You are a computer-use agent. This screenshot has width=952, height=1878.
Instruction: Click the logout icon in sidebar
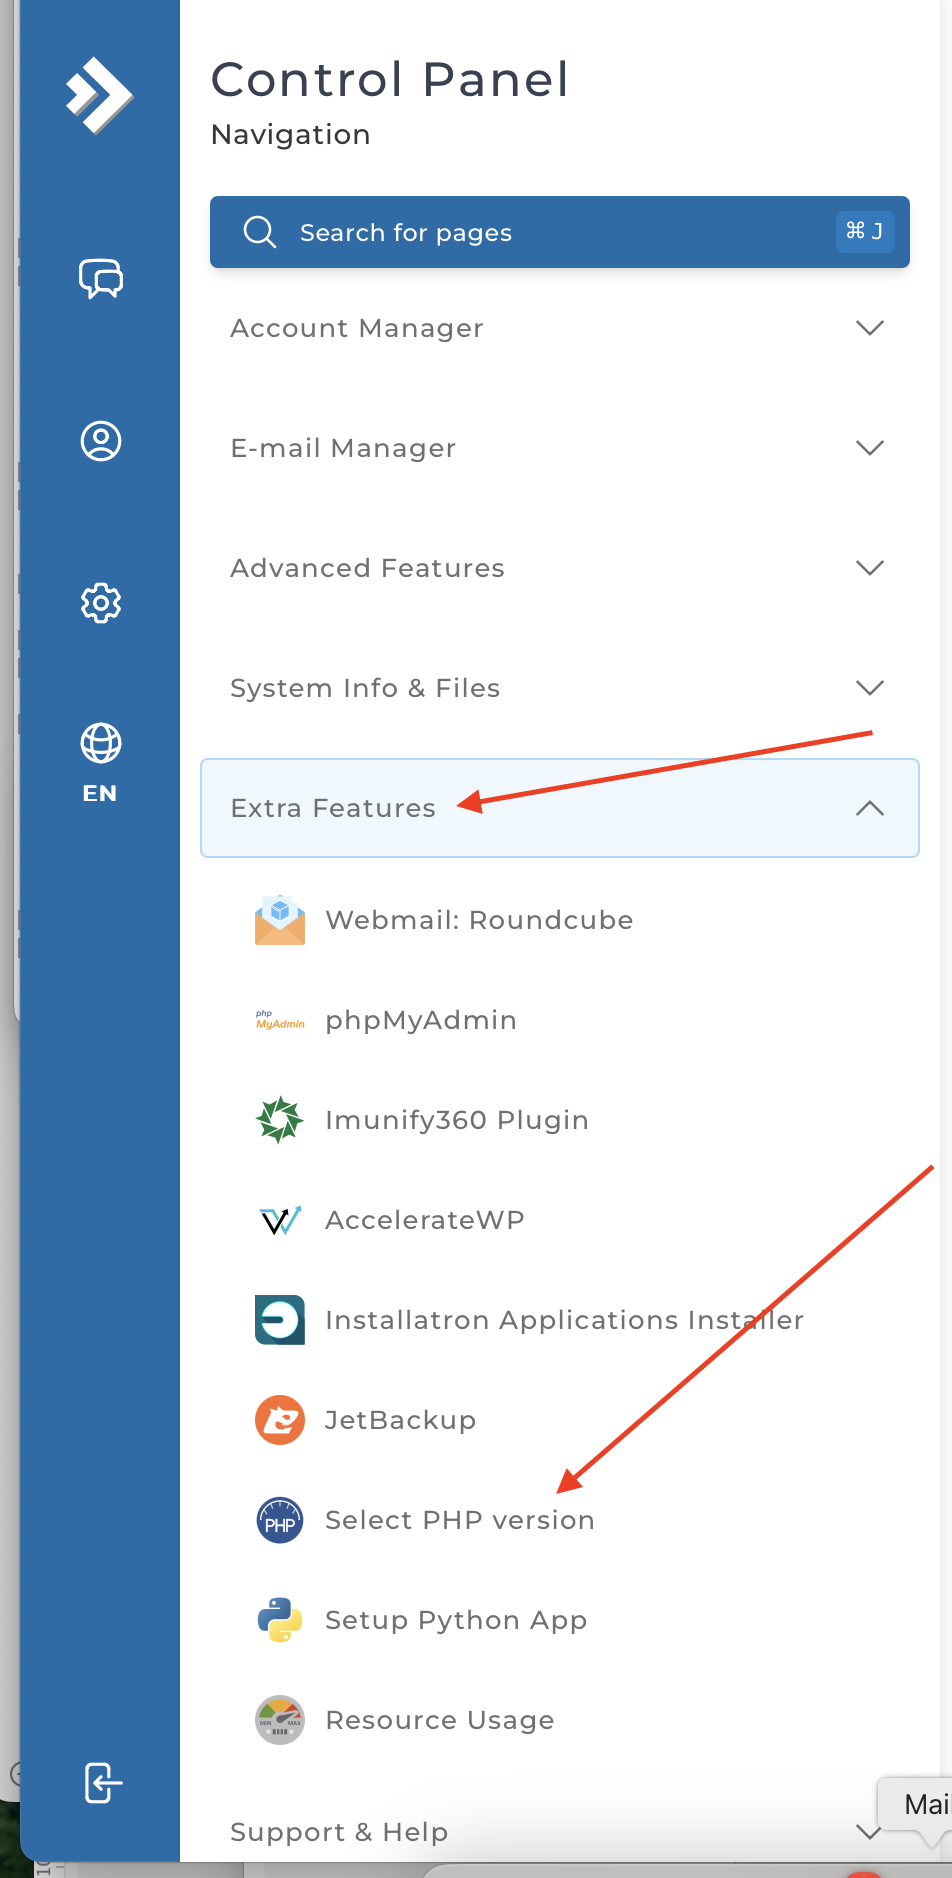tap(103, 1783)
